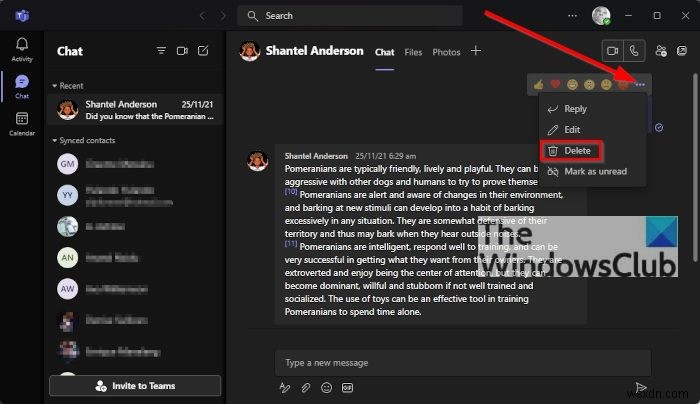Image resolution: width=700 pixels, height=404 pixels.
Task: Select the YY synced contact
Action: [x=135, y=196]
